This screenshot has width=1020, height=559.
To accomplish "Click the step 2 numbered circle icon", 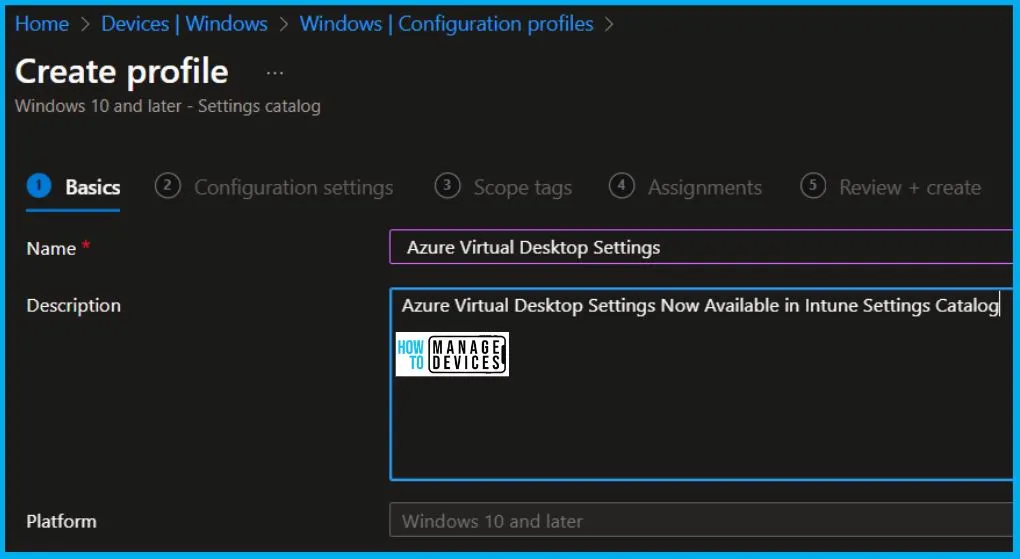I will 168,186.
